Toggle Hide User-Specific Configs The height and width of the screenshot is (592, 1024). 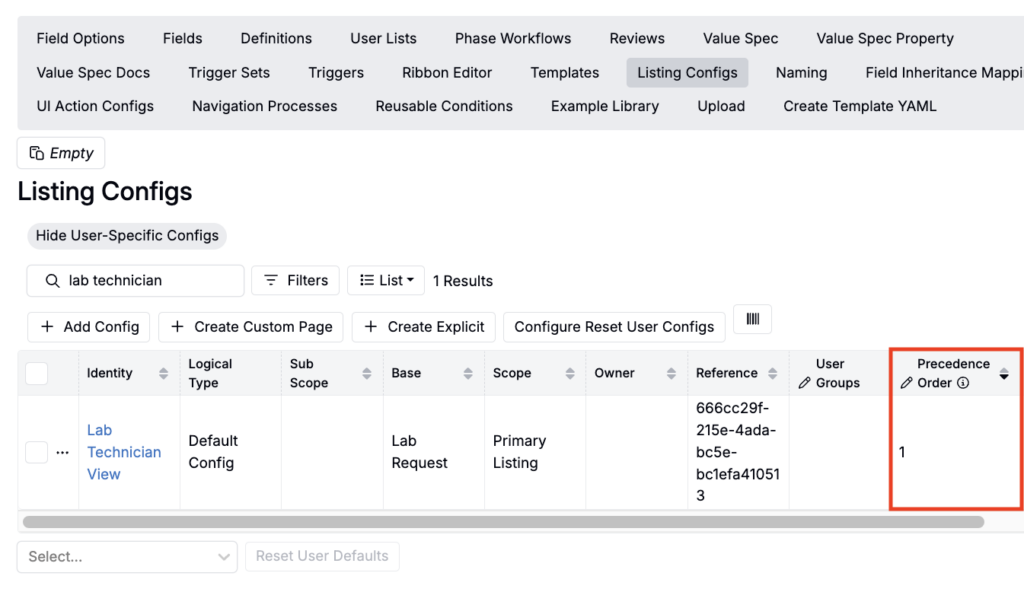pos(127,236)
